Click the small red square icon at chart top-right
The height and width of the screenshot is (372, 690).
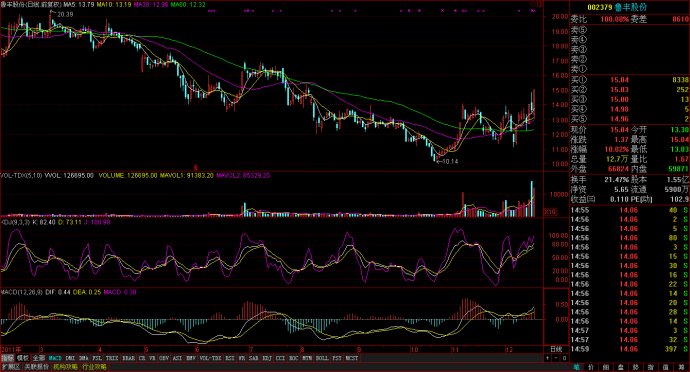click(x=539, y=4)
